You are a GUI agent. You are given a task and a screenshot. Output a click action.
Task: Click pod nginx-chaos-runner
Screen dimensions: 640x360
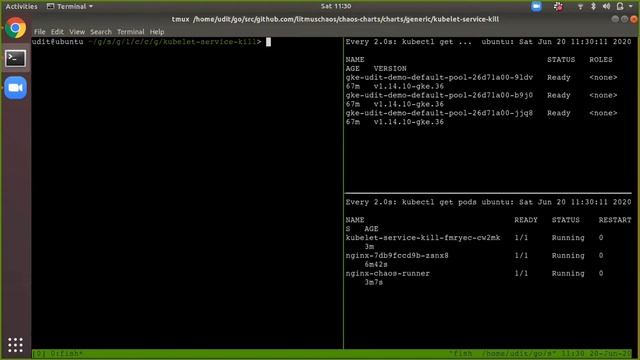click(x=387, y=273)
